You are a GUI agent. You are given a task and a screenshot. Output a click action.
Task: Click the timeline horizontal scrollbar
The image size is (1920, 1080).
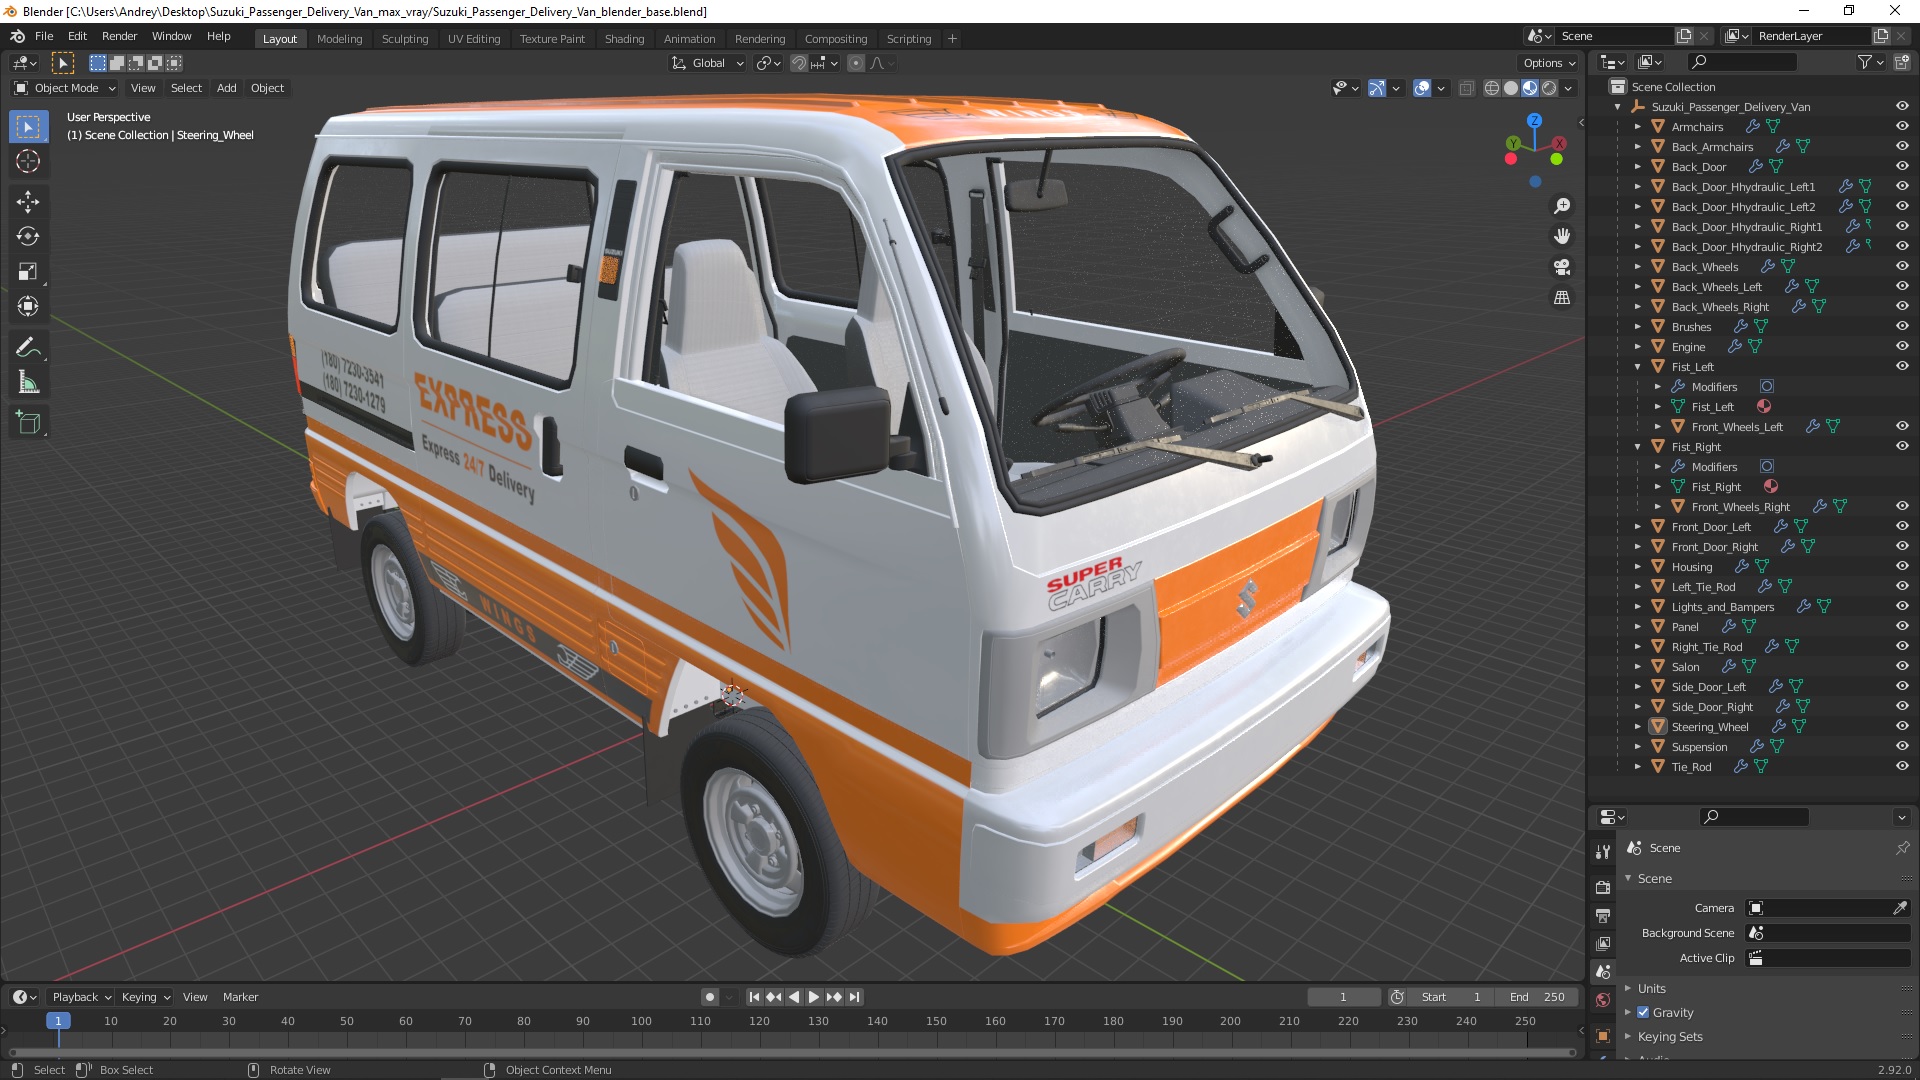[792, 1052]
